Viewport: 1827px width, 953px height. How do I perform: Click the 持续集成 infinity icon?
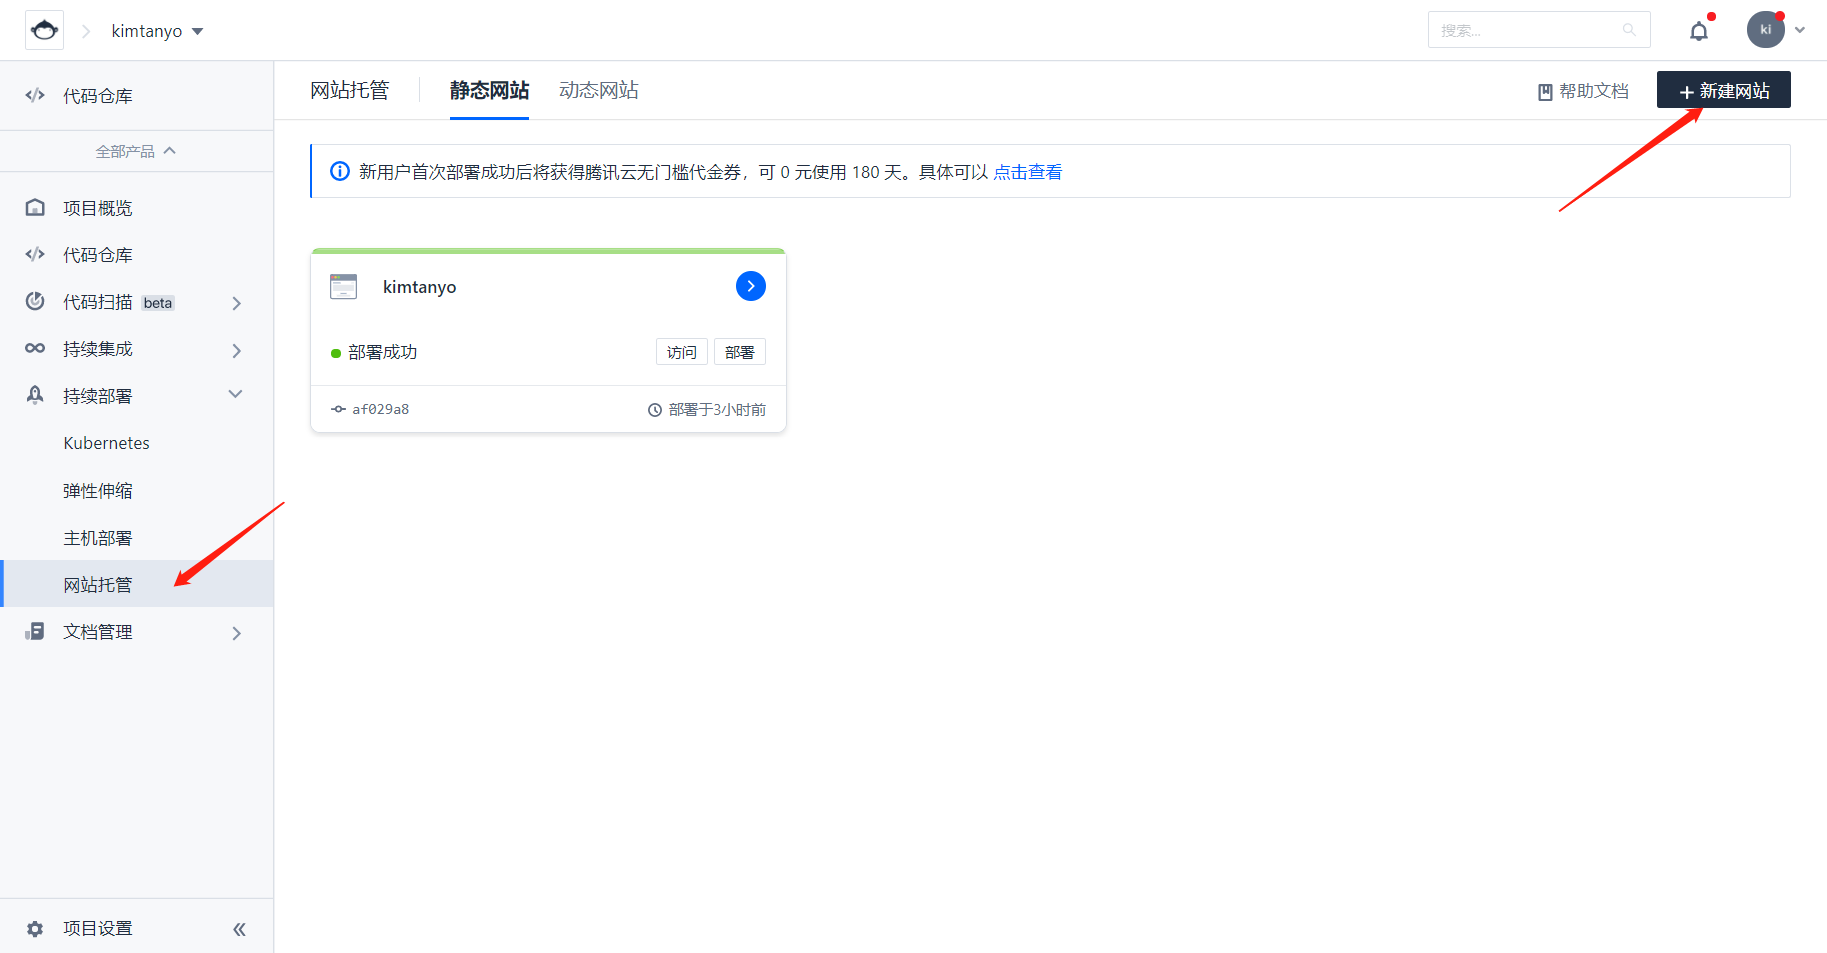[35, 348]
